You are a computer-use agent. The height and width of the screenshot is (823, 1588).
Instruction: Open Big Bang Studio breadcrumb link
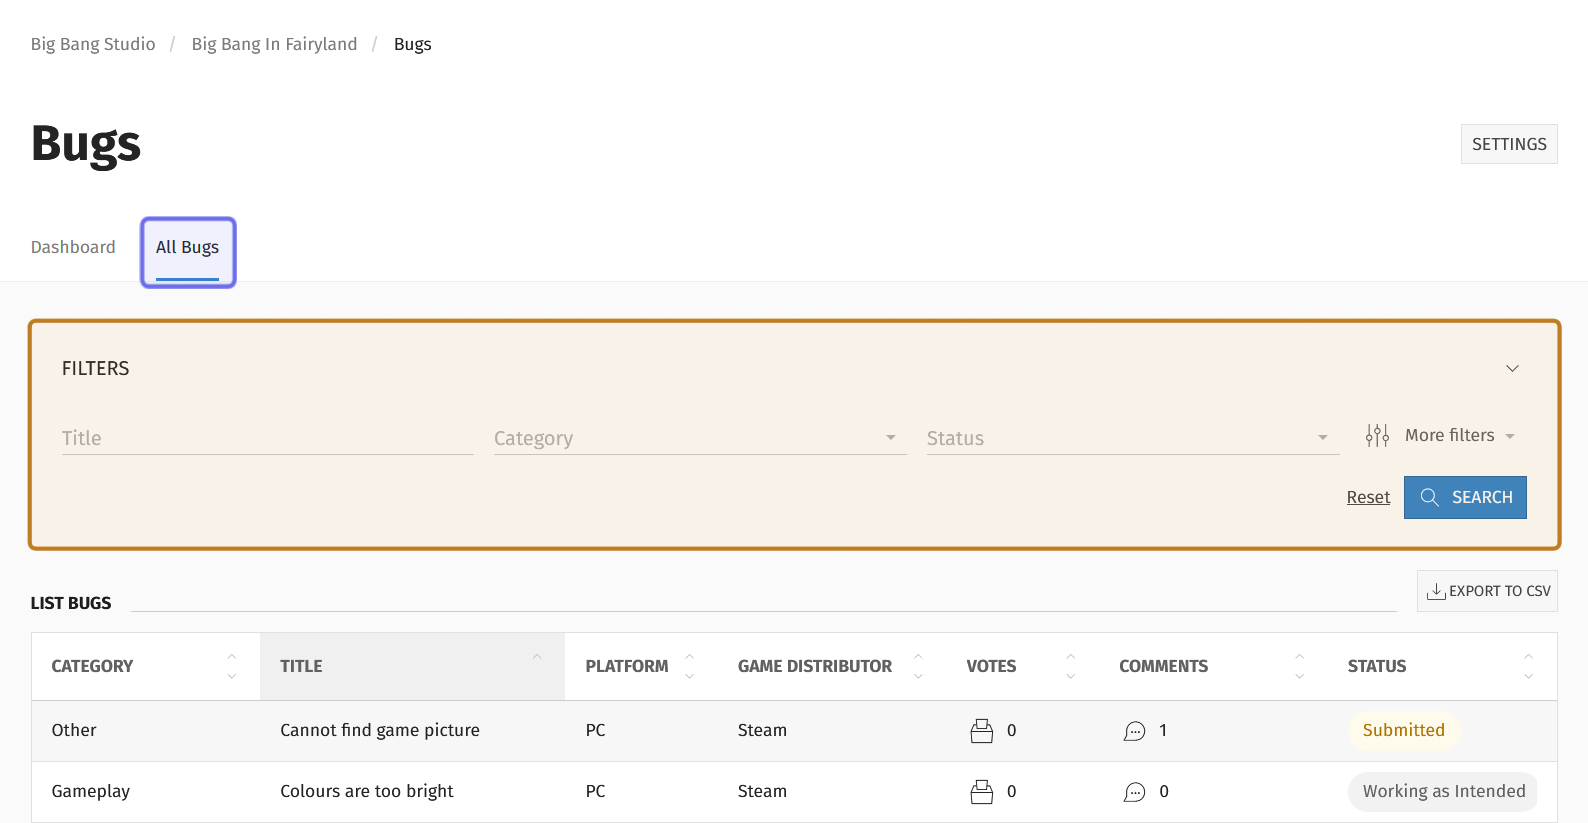coord(93,44)
